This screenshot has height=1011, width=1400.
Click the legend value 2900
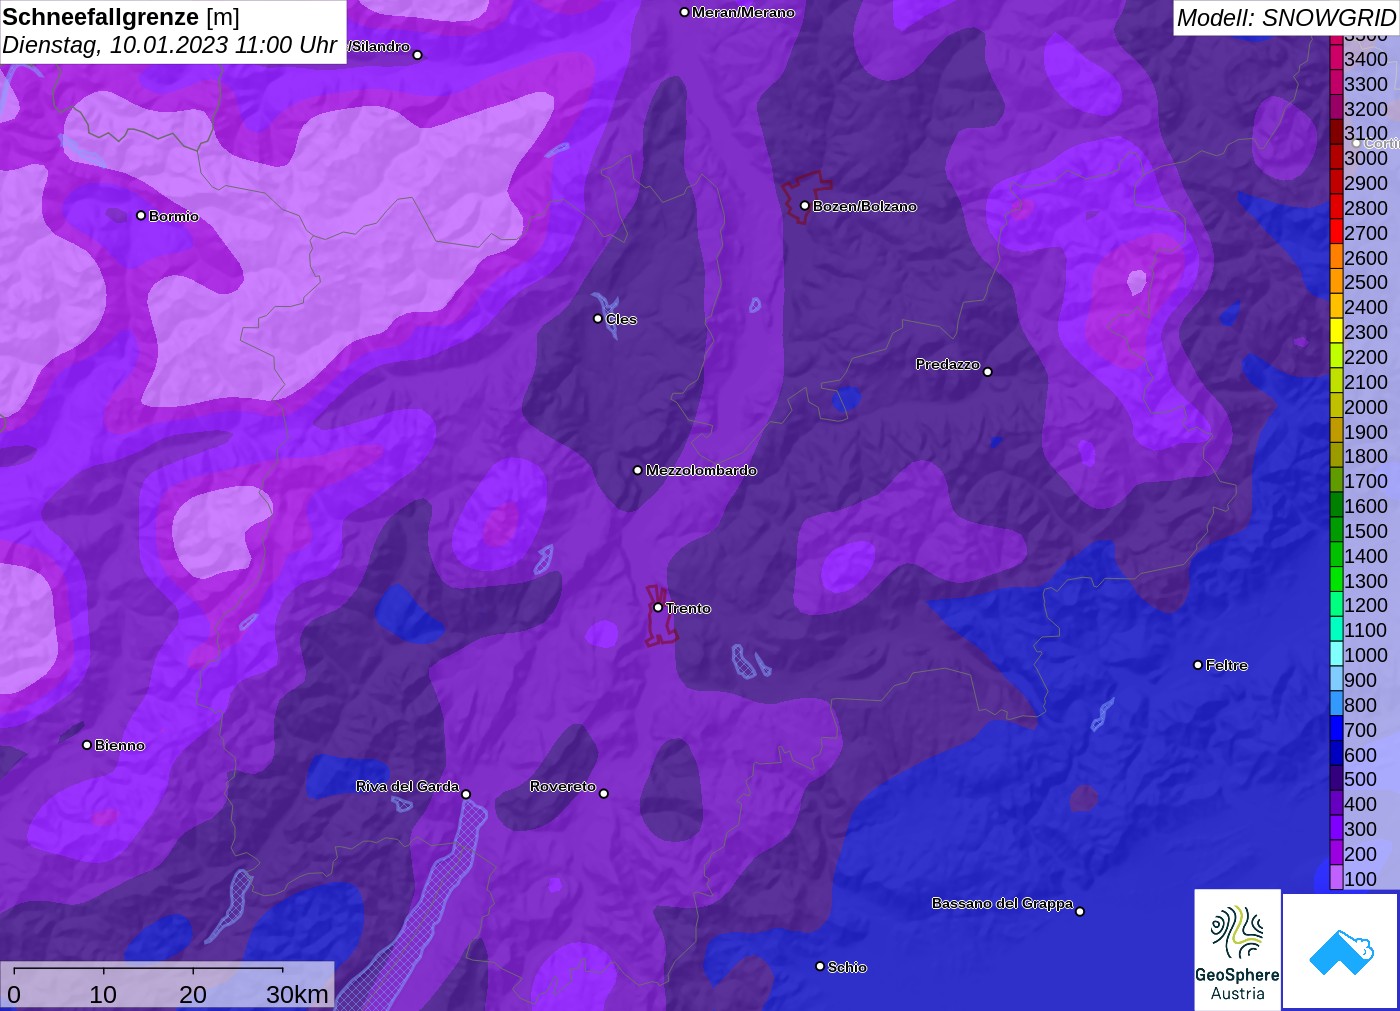click(x=1366, y=183)
